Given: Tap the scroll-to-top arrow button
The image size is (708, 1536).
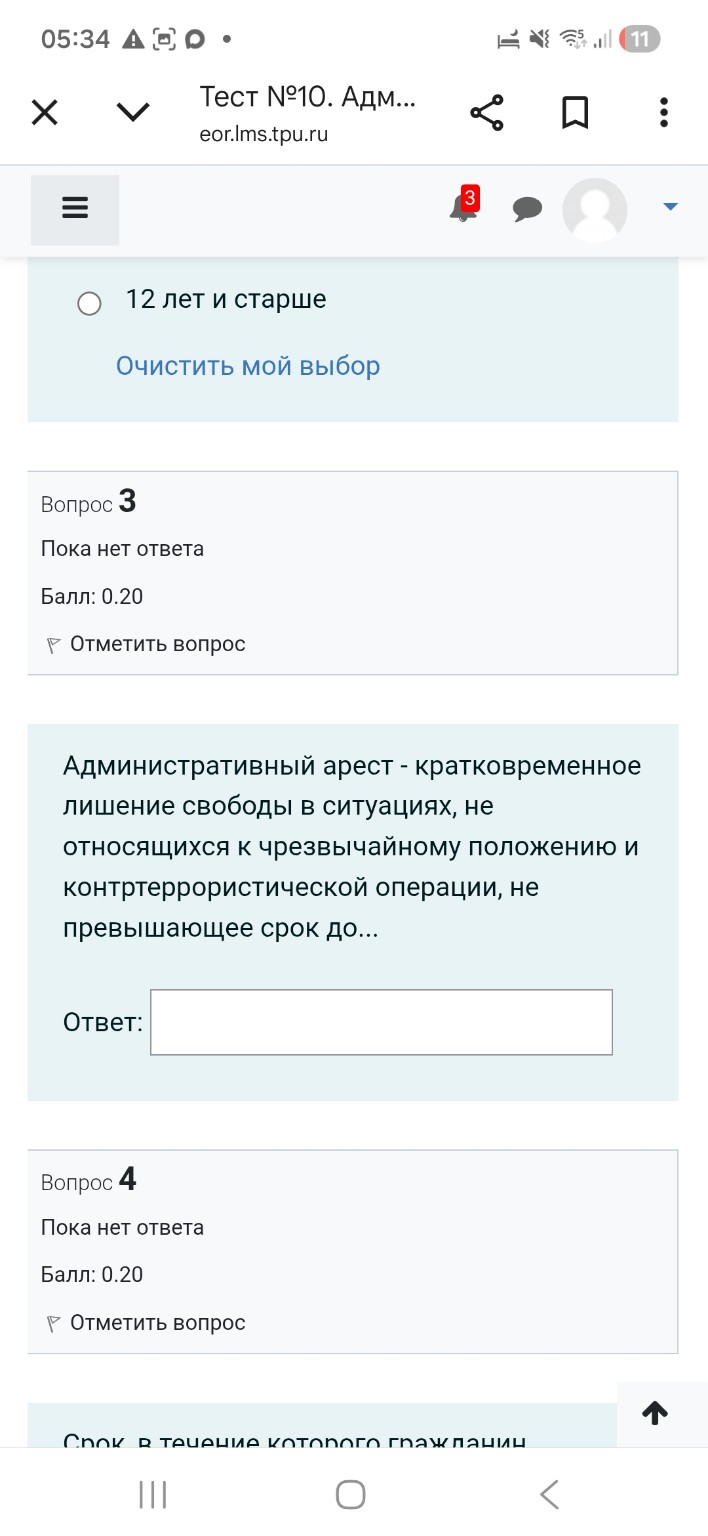Looking at the screenshot, I should [656, 1413].
